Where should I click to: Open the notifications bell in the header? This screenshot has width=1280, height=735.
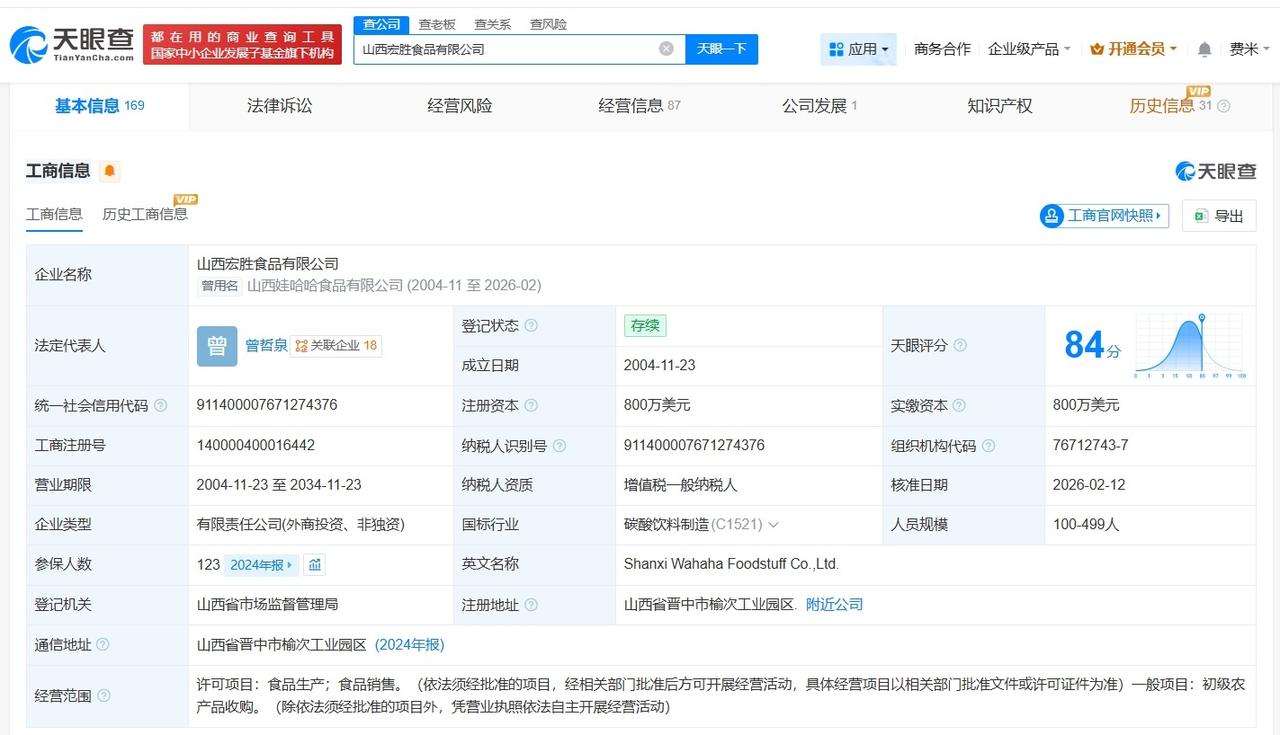pos(1204,49)
